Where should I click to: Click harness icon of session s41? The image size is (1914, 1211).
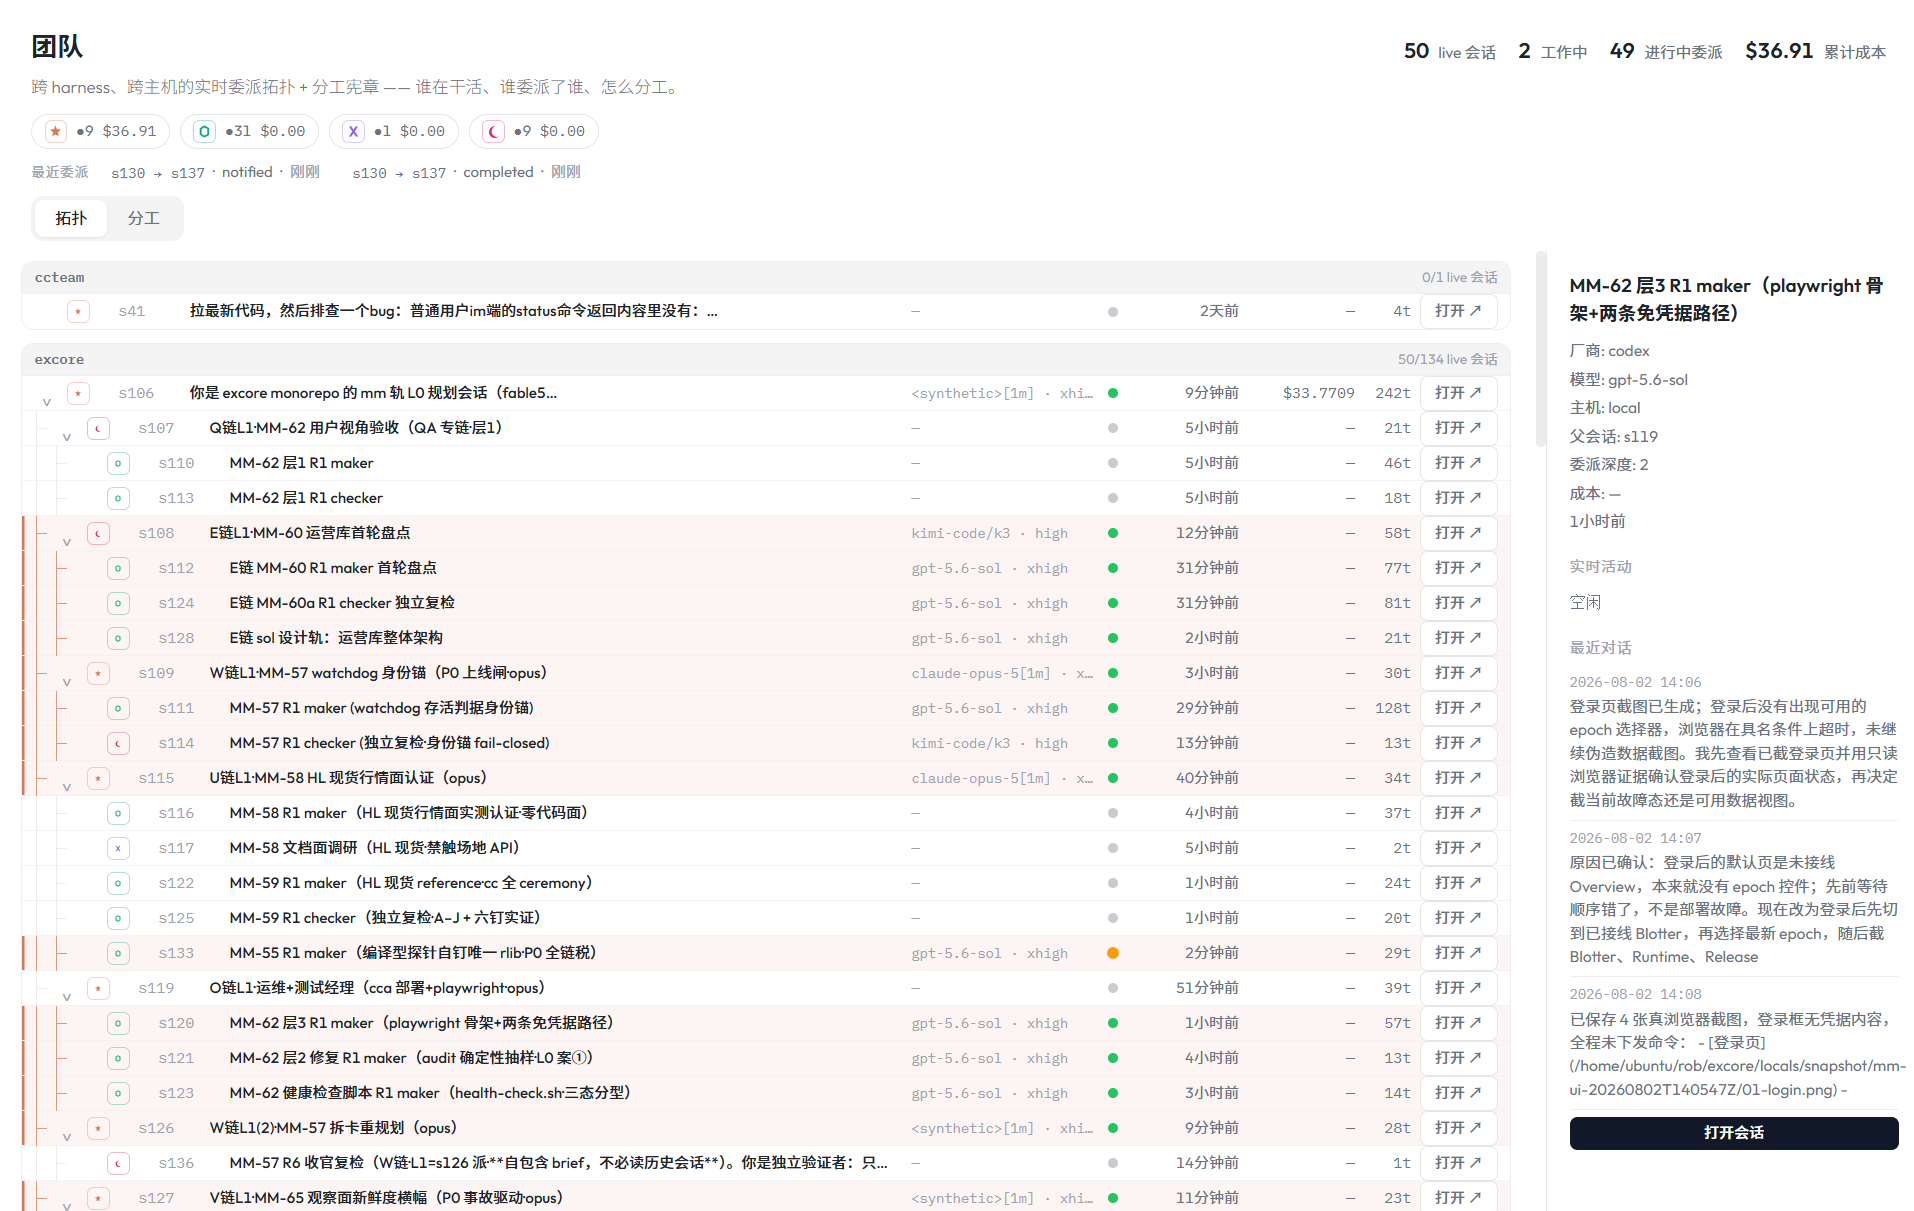78,311
